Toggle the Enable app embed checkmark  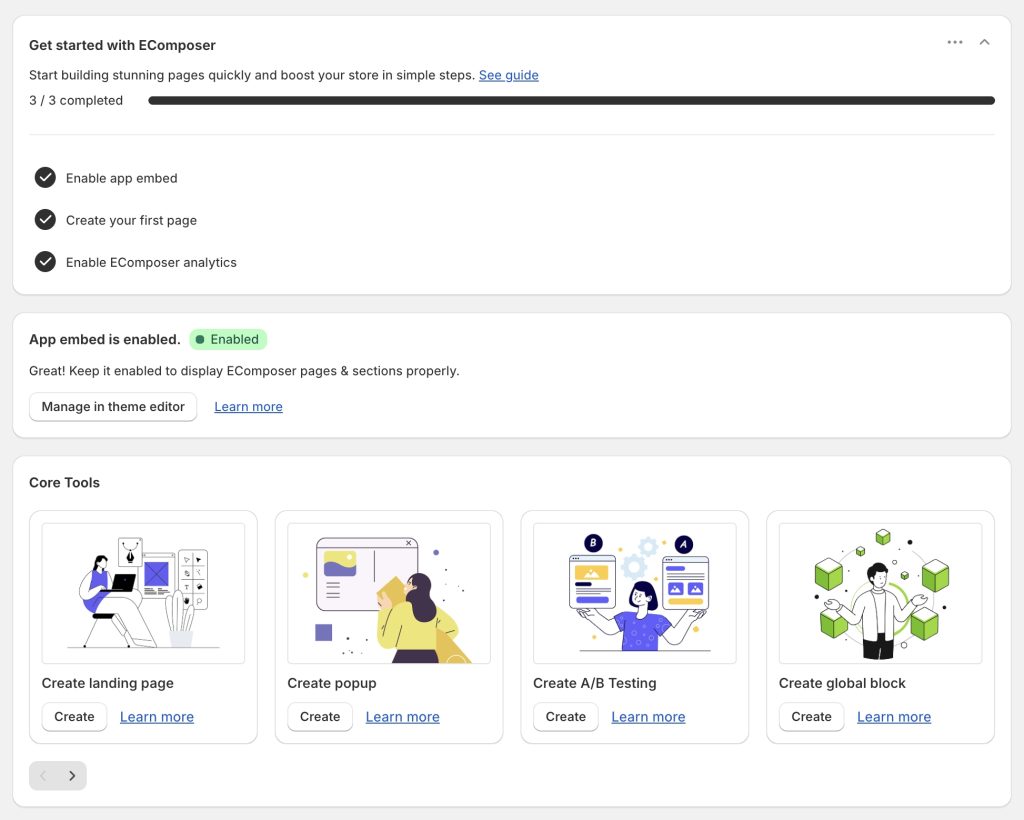45,178
